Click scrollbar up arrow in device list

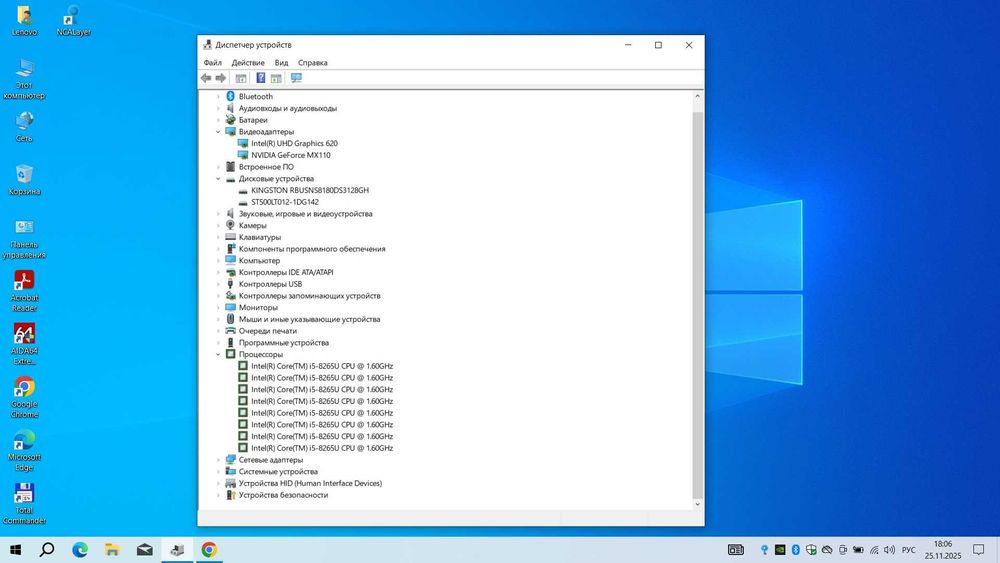tap(697, 96)
